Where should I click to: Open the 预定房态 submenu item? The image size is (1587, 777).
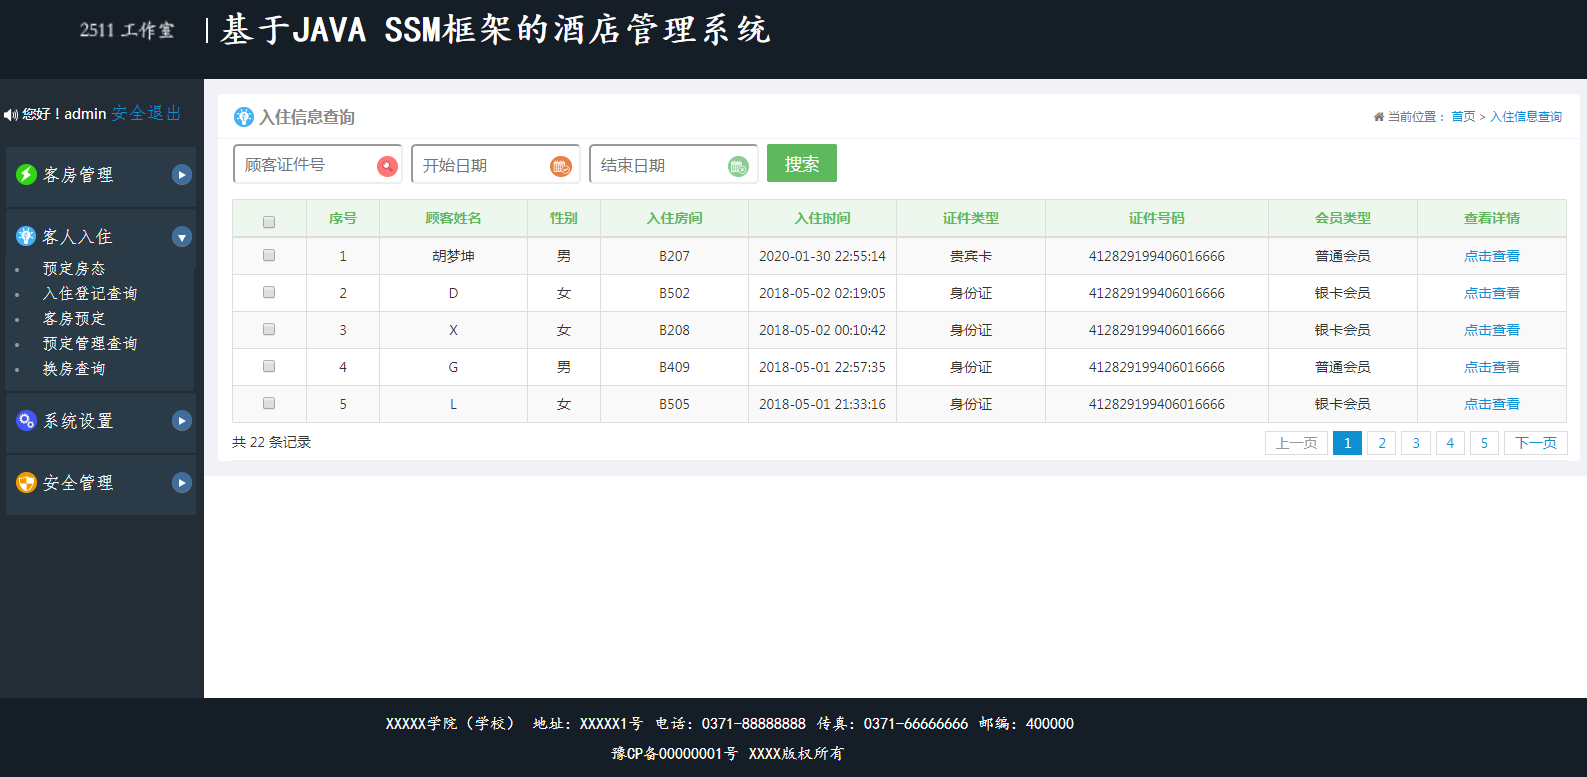coord(74,269)
